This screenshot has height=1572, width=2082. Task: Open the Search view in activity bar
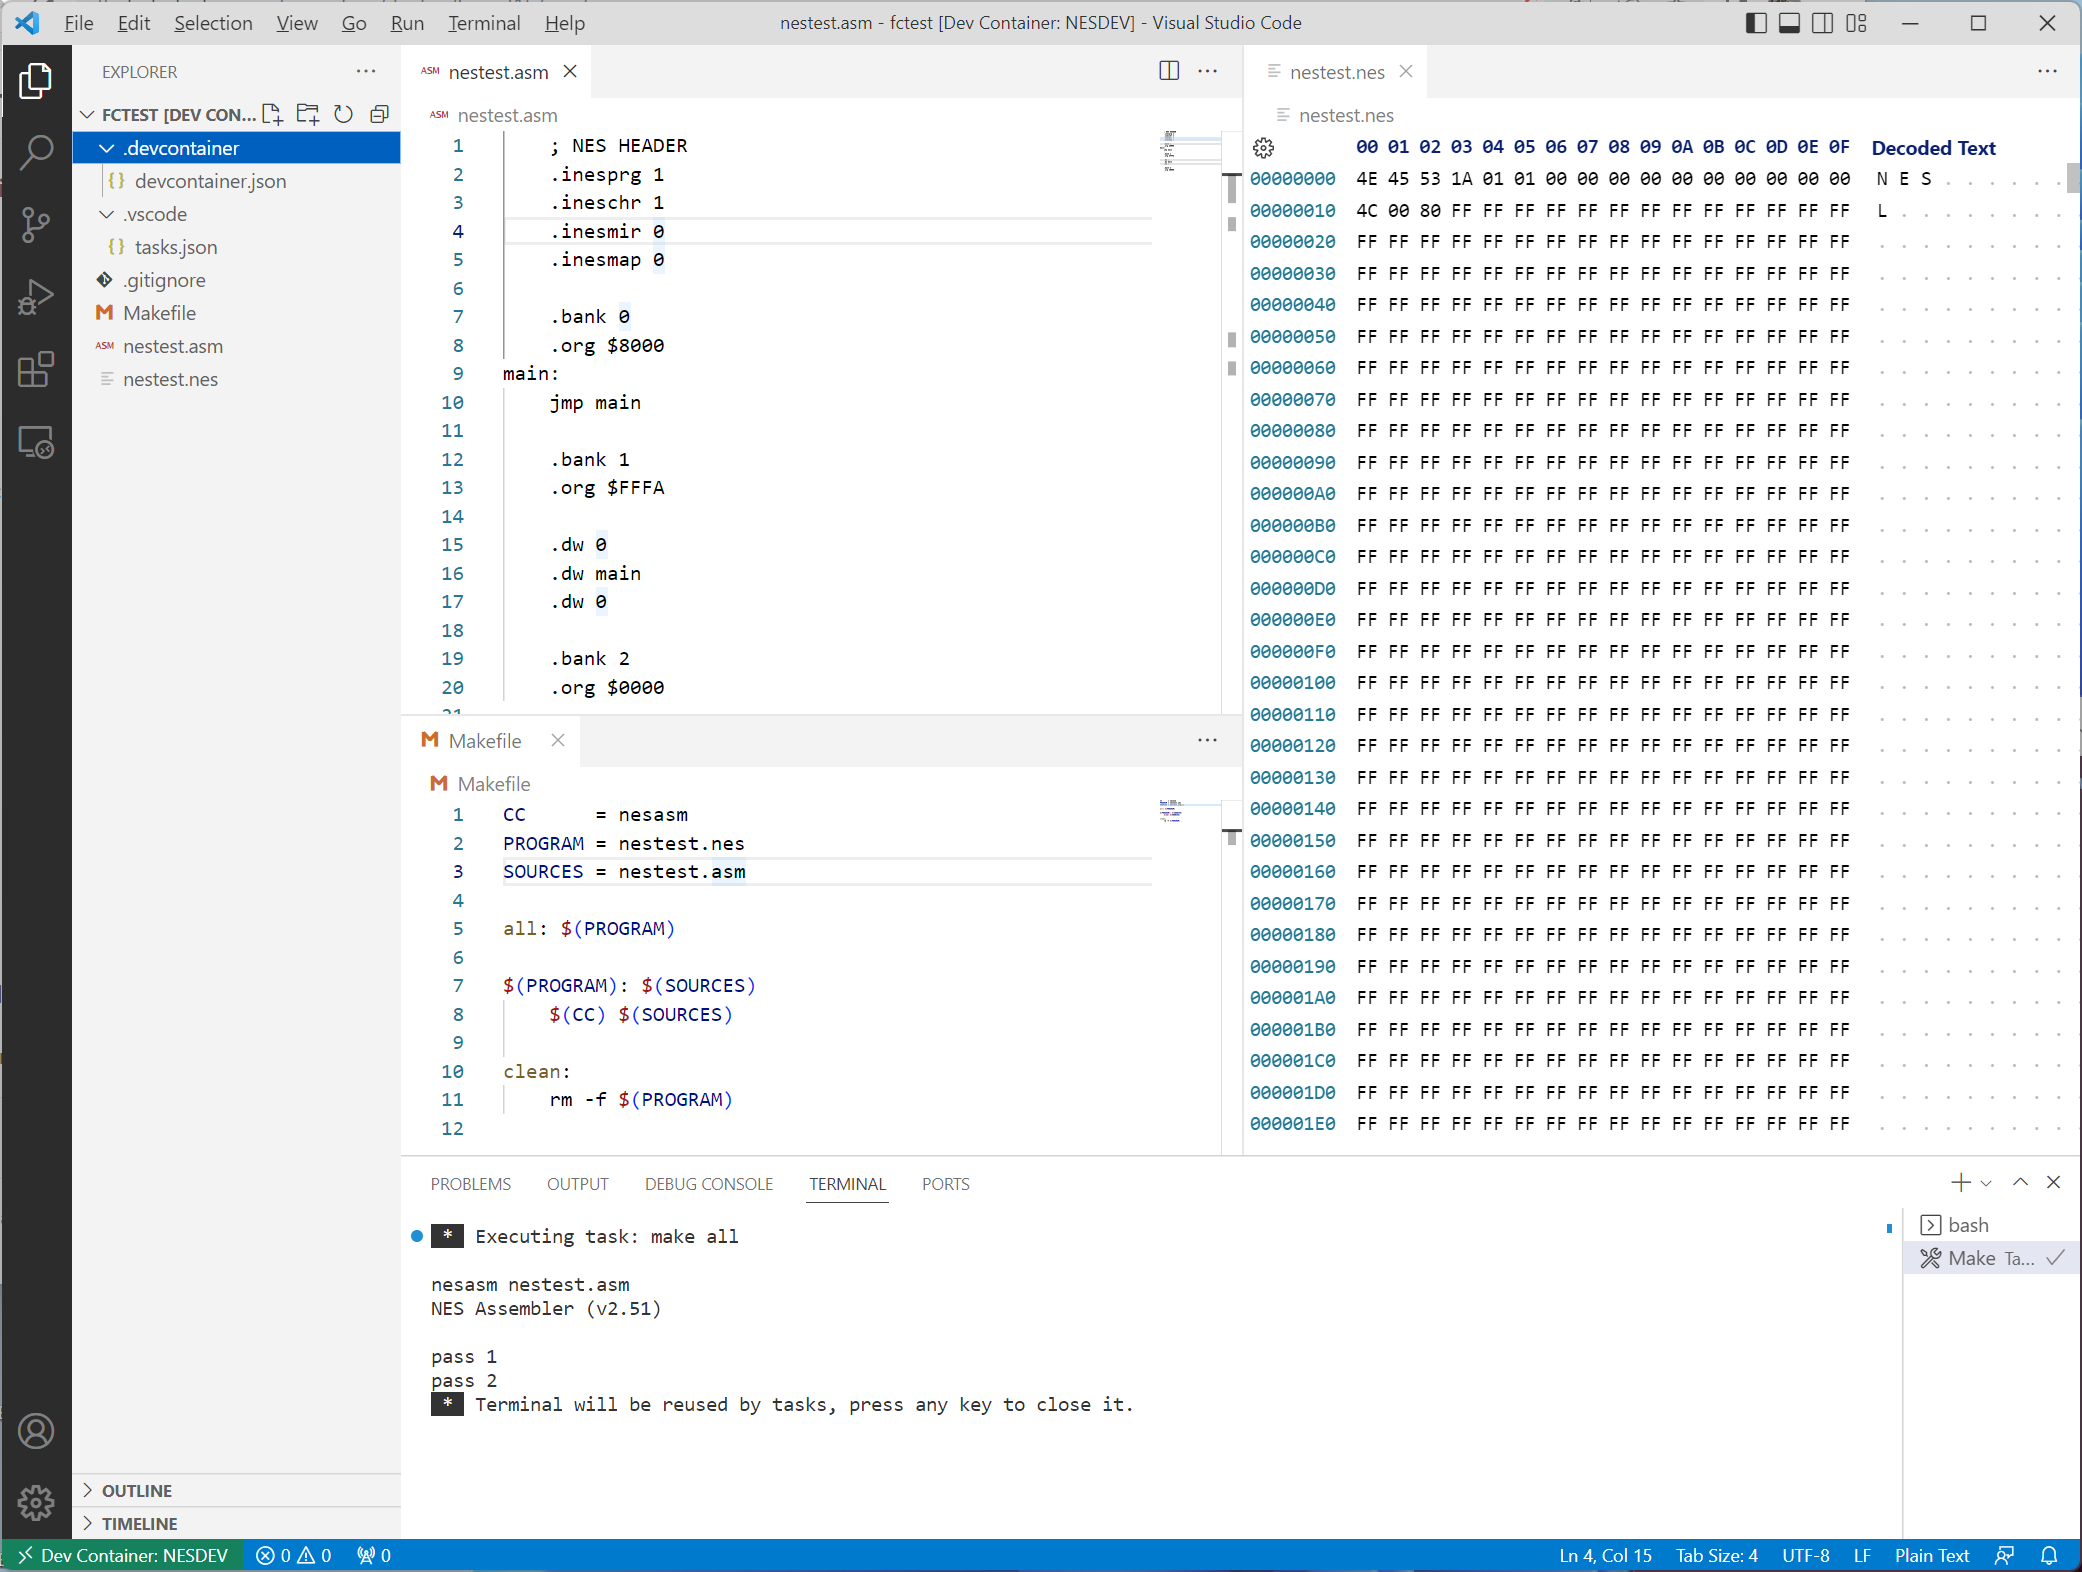point(36,153)
